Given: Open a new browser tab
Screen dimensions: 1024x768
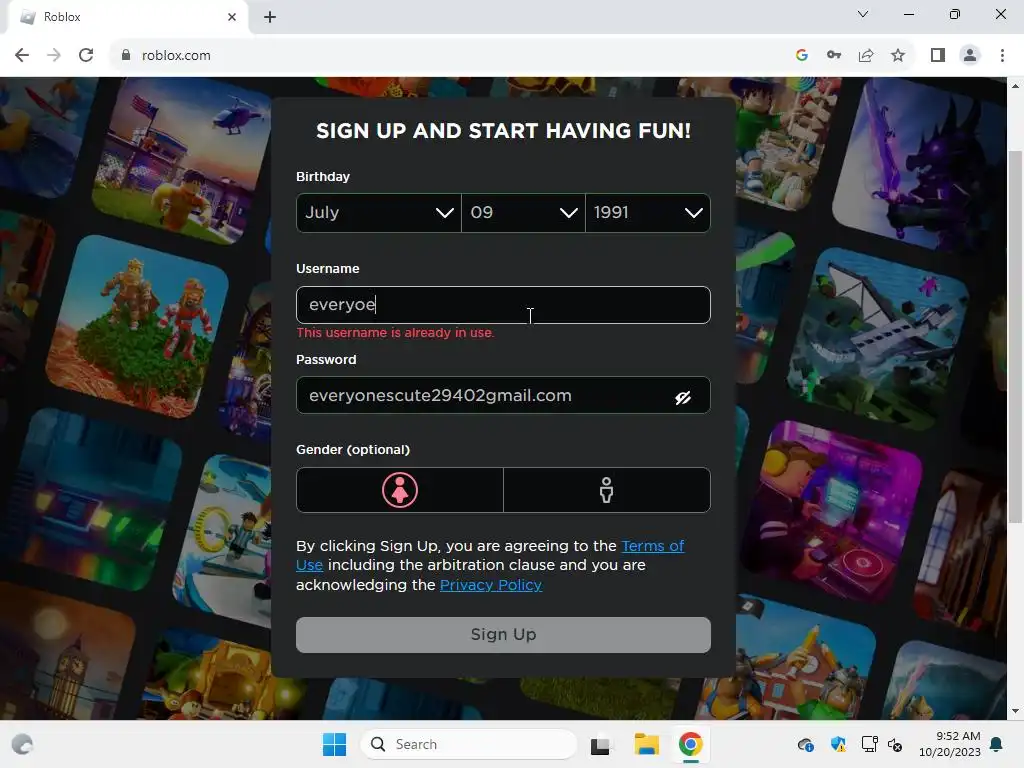Looking at the screenshot, I should (270, 17).
